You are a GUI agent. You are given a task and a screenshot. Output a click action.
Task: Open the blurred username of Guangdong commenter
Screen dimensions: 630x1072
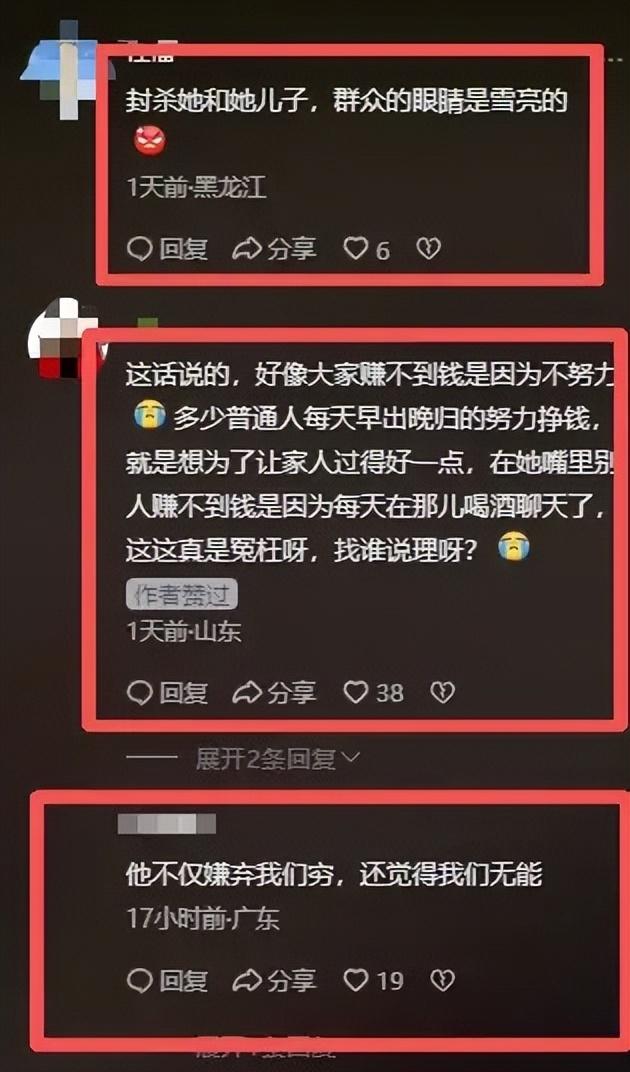click(167, 823)
